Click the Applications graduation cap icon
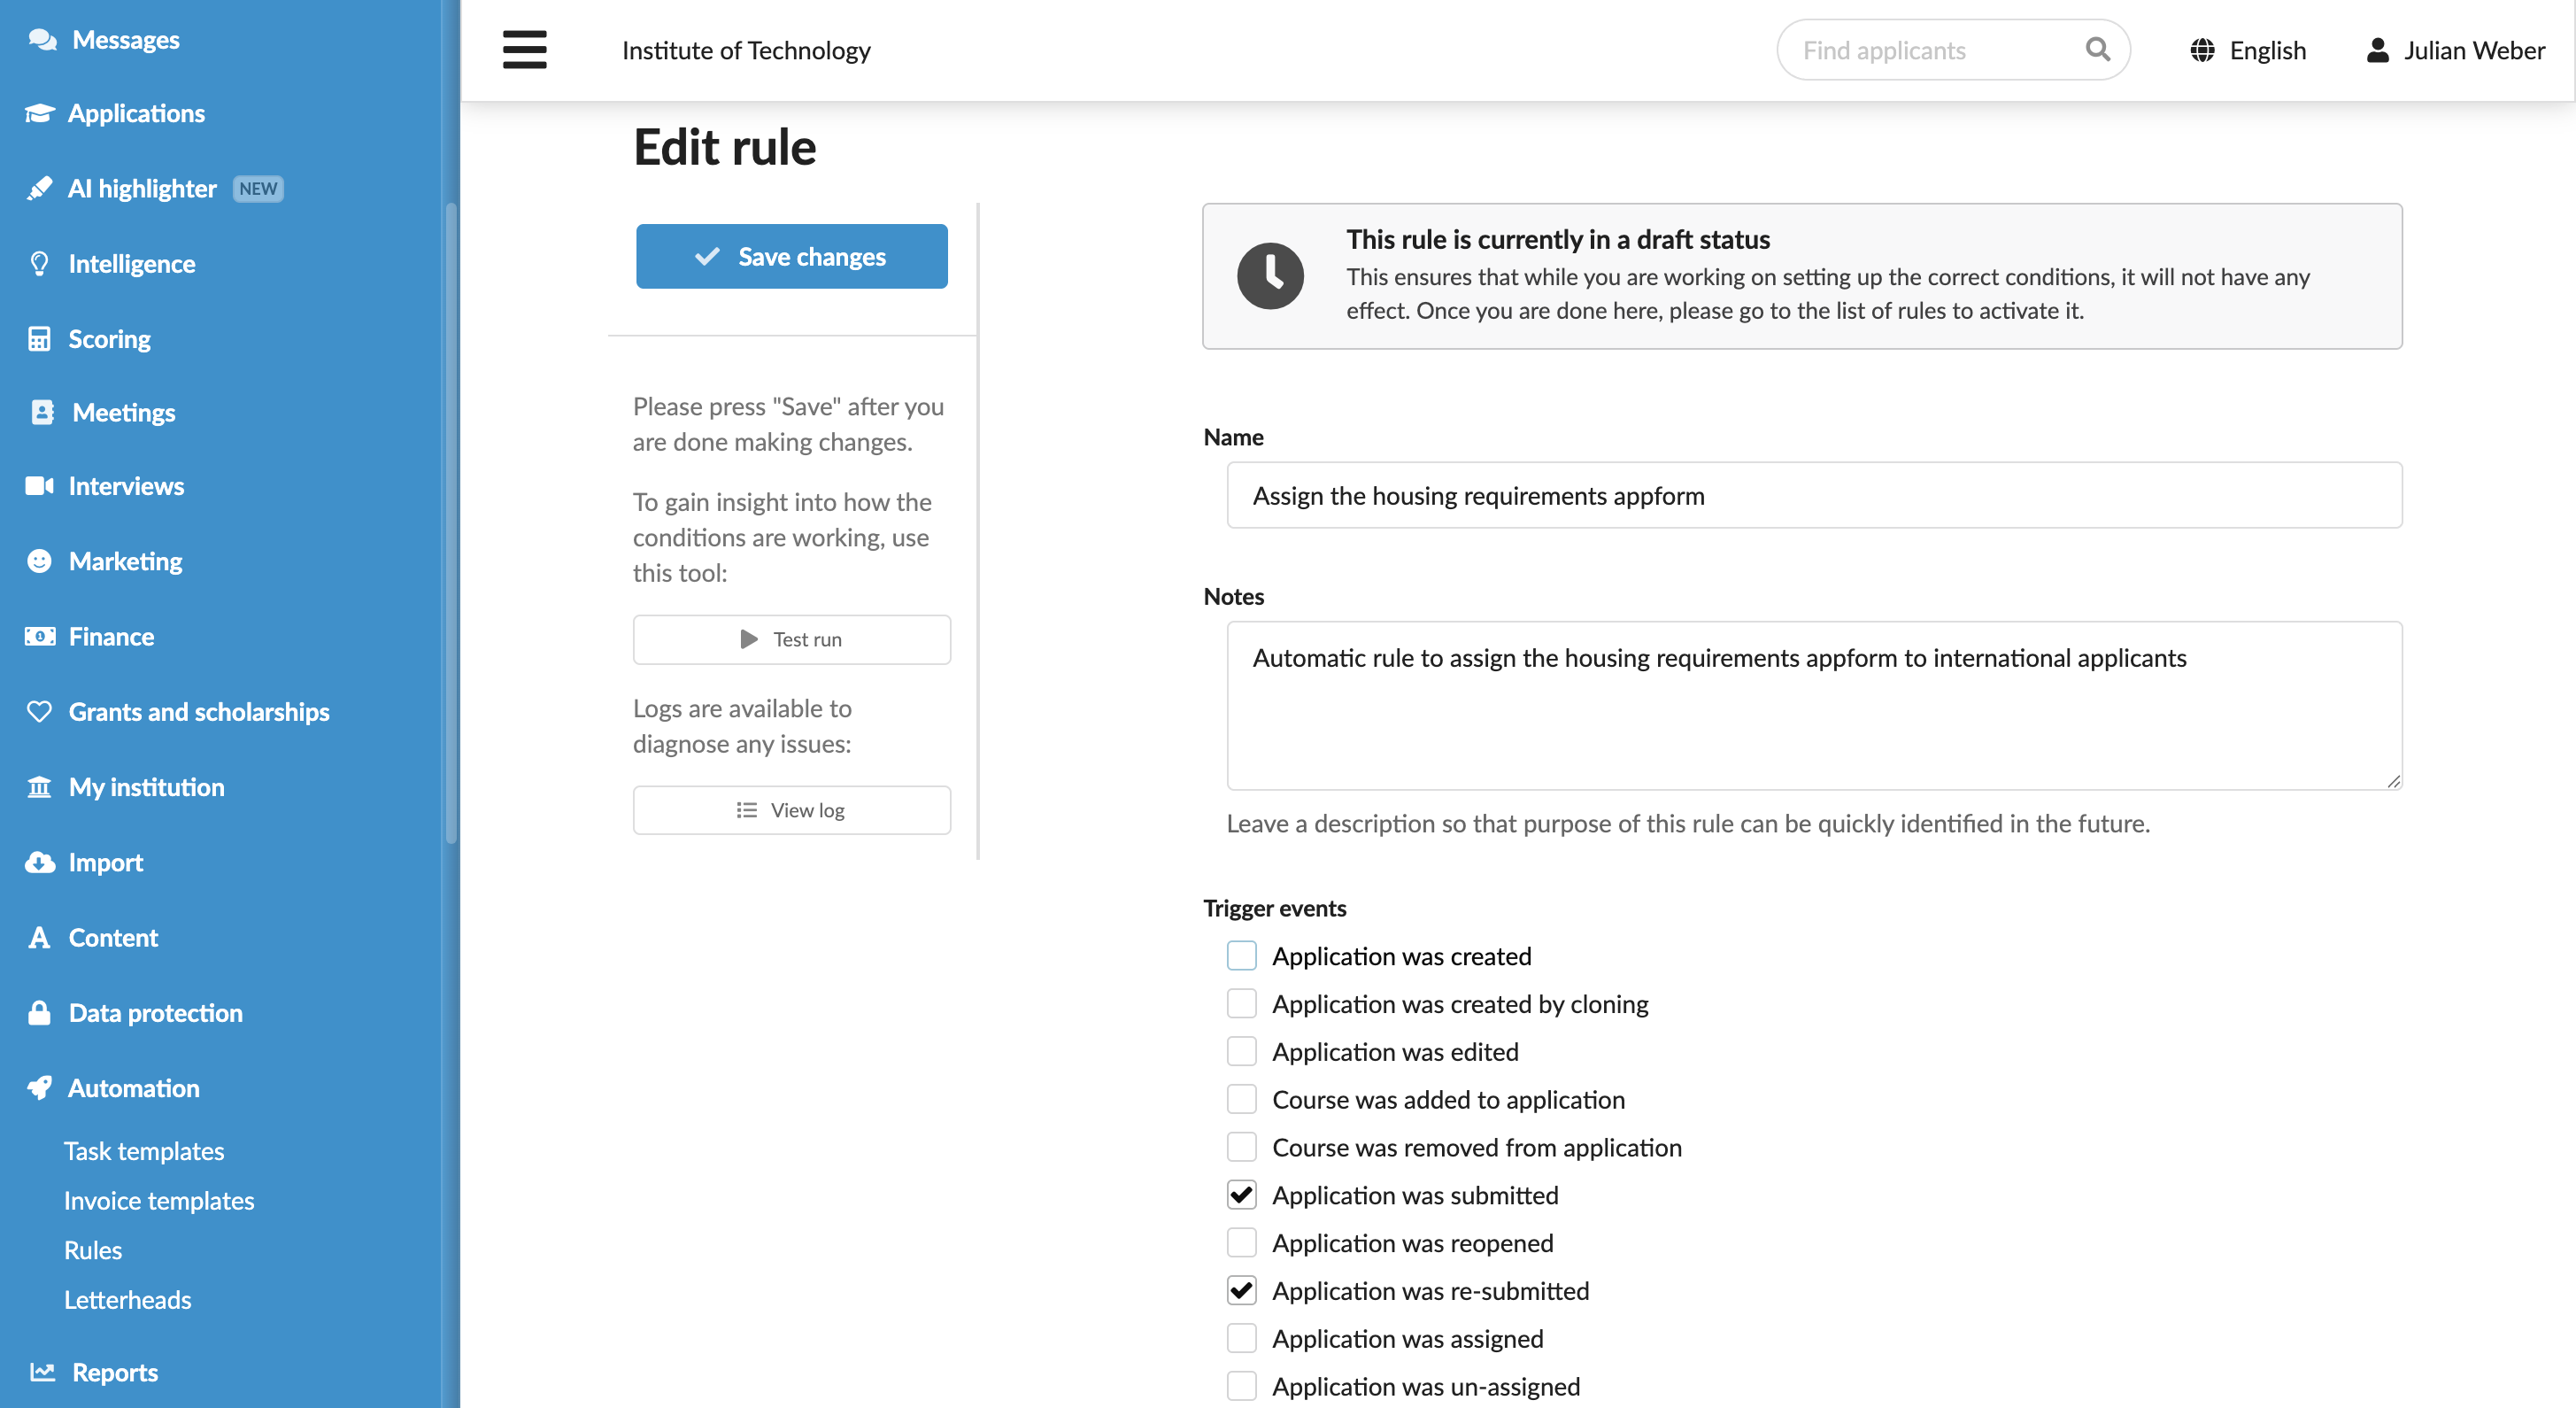This screenshot has width=2576, height=1408. (x=40, y=113)
